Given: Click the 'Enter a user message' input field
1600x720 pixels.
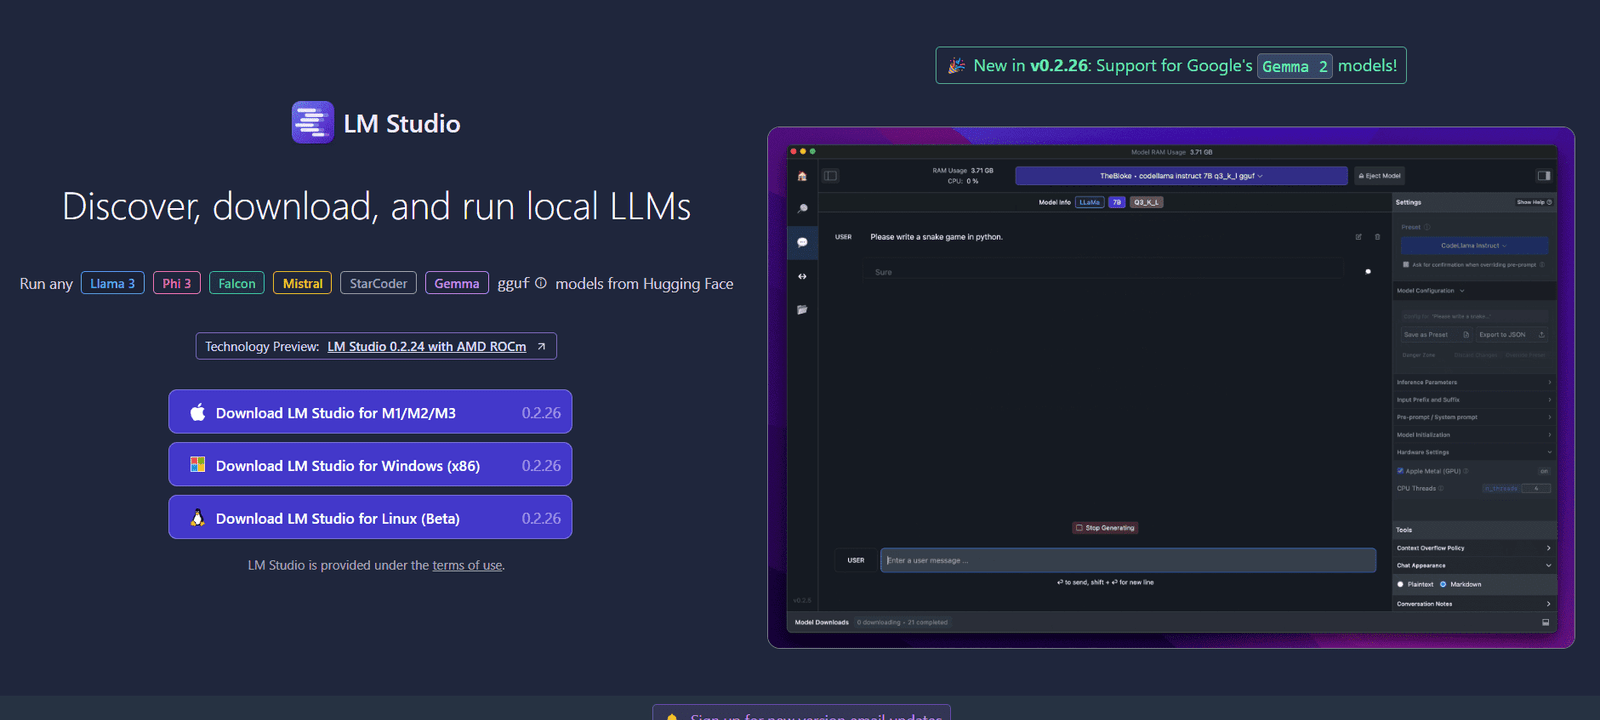Looking at the screenshot, I should (x=1127, y=560).
